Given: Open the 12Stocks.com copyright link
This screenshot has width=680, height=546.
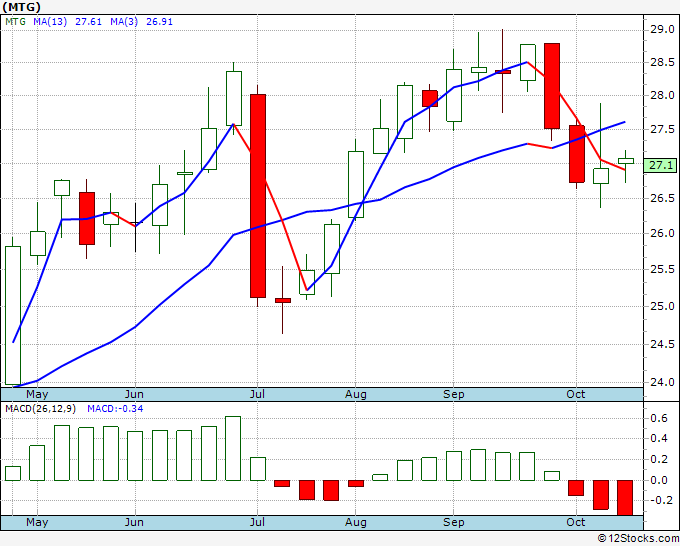Looking at the screenshot, I should [x=638, y=538].
